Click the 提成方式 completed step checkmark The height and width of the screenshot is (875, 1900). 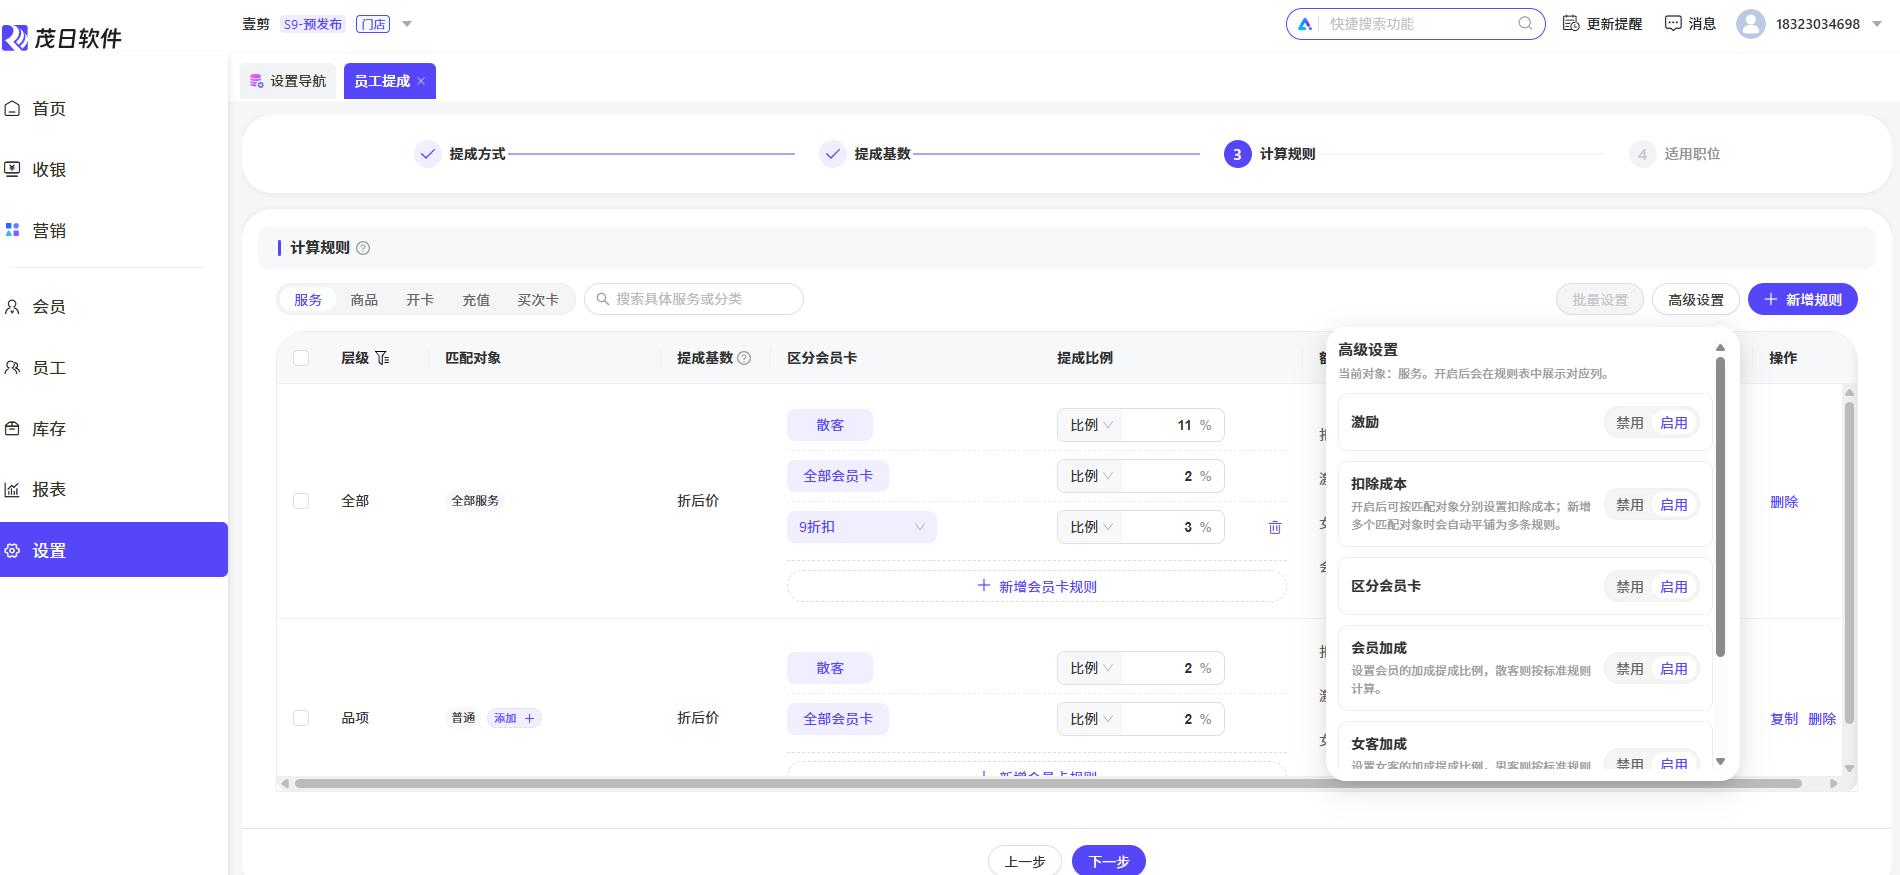tap(428, 154)
